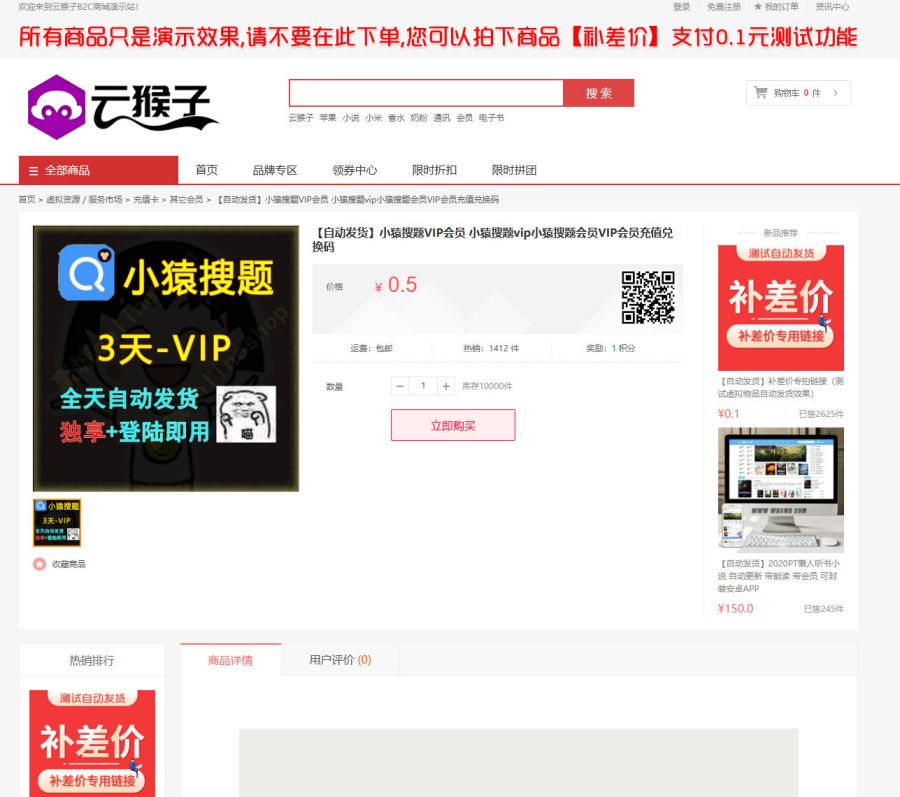Open the 补差价 promo thumbnail in 新品推荐
The width and height of the screenshot is (900, 797).
pos(780,308)
